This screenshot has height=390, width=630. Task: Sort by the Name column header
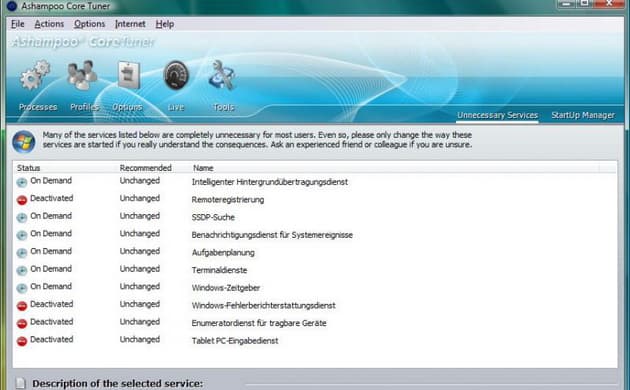203,168
